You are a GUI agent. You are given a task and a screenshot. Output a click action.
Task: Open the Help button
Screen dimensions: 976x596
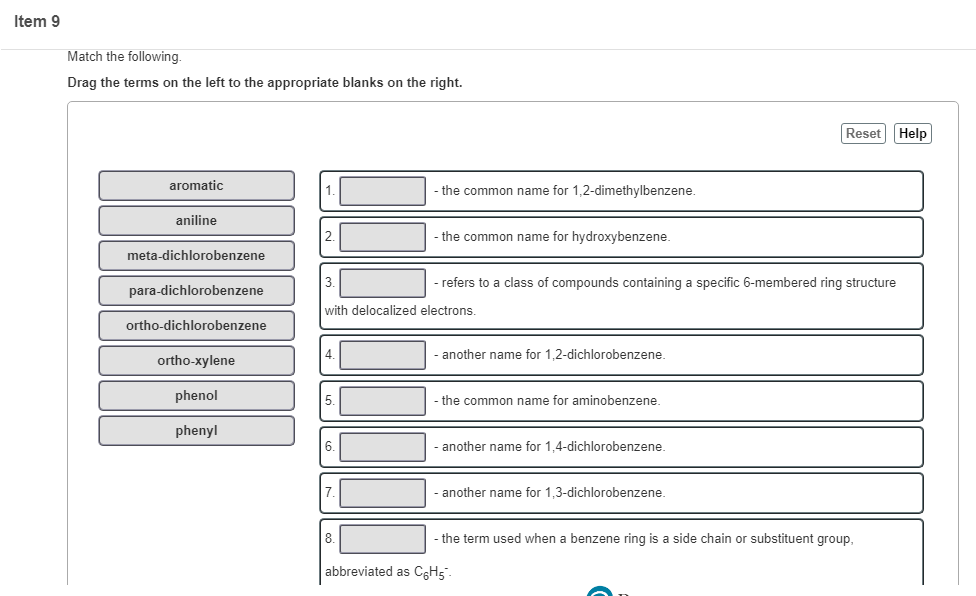pyautogui.click(x=913, y=134)
